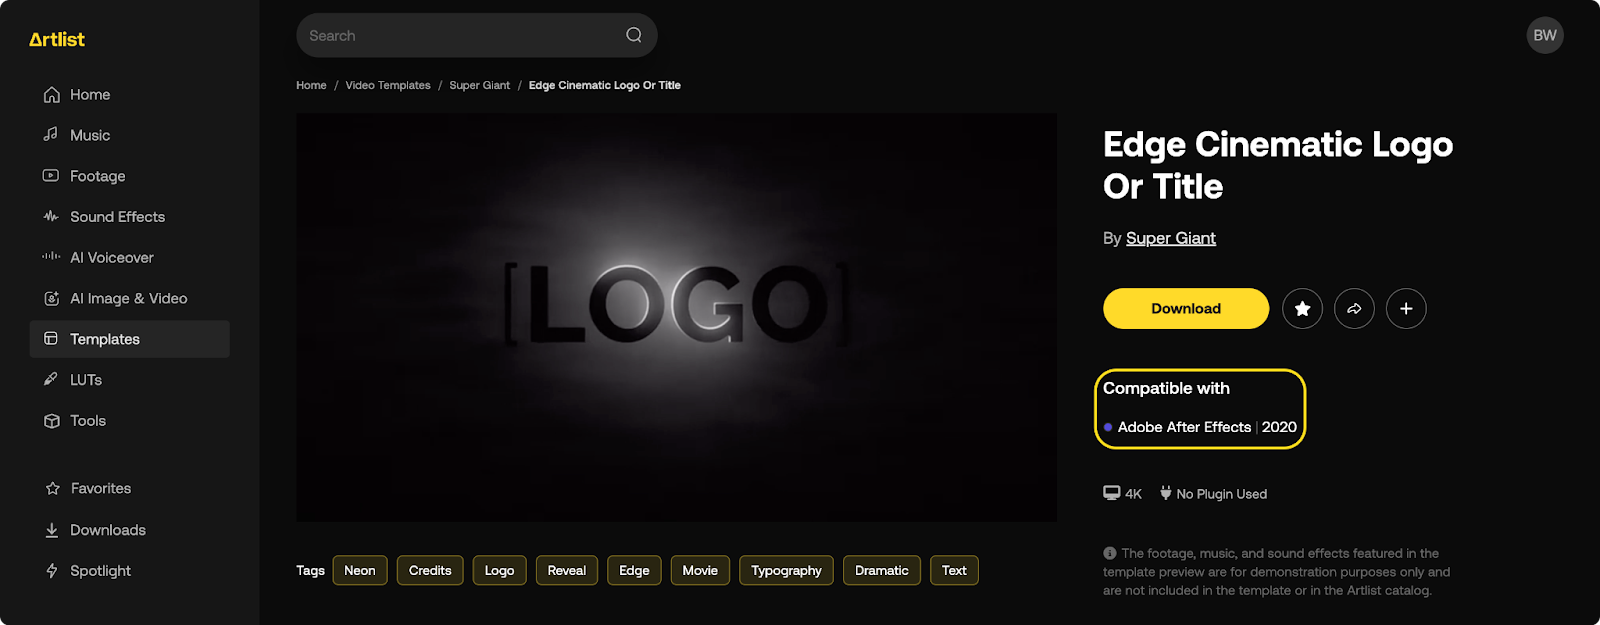Open Downloads in the sidebar

107,530
